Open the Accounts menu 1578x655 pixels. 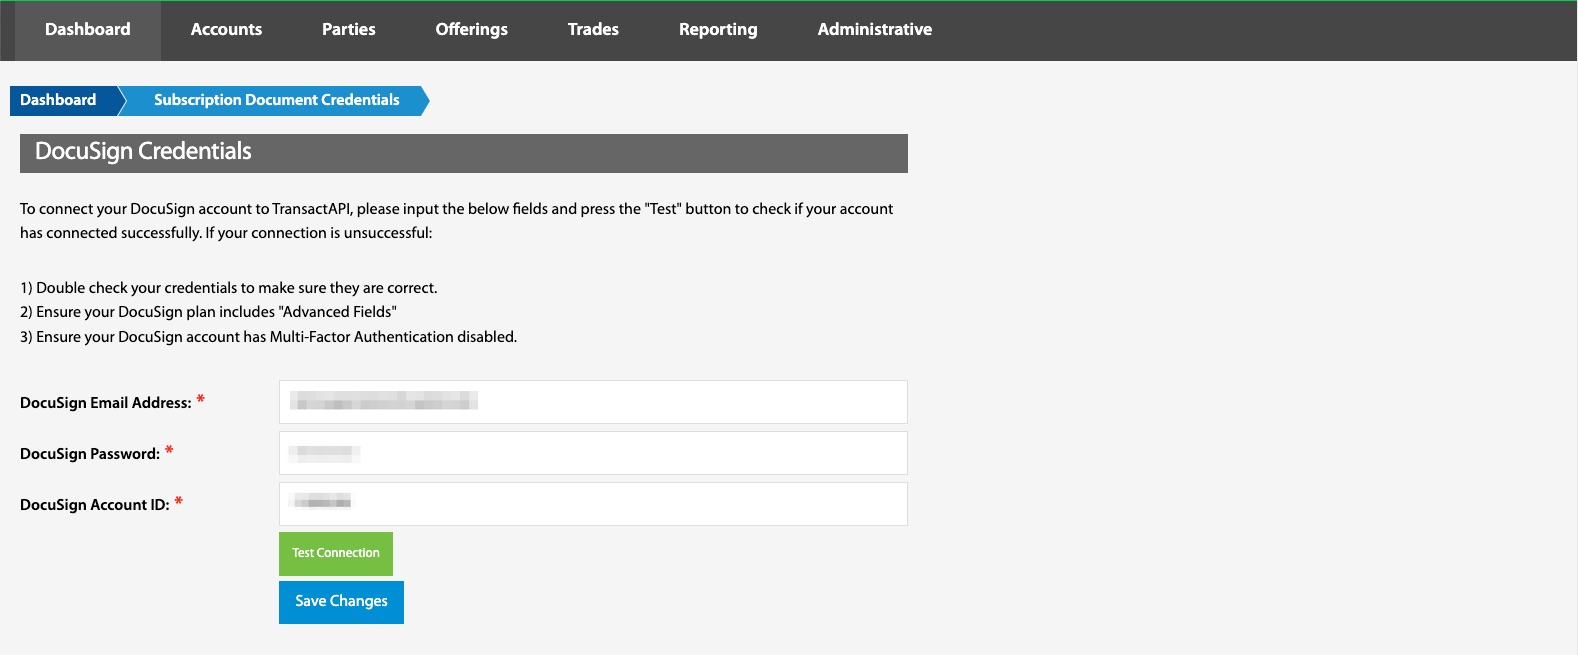[226, 30]
